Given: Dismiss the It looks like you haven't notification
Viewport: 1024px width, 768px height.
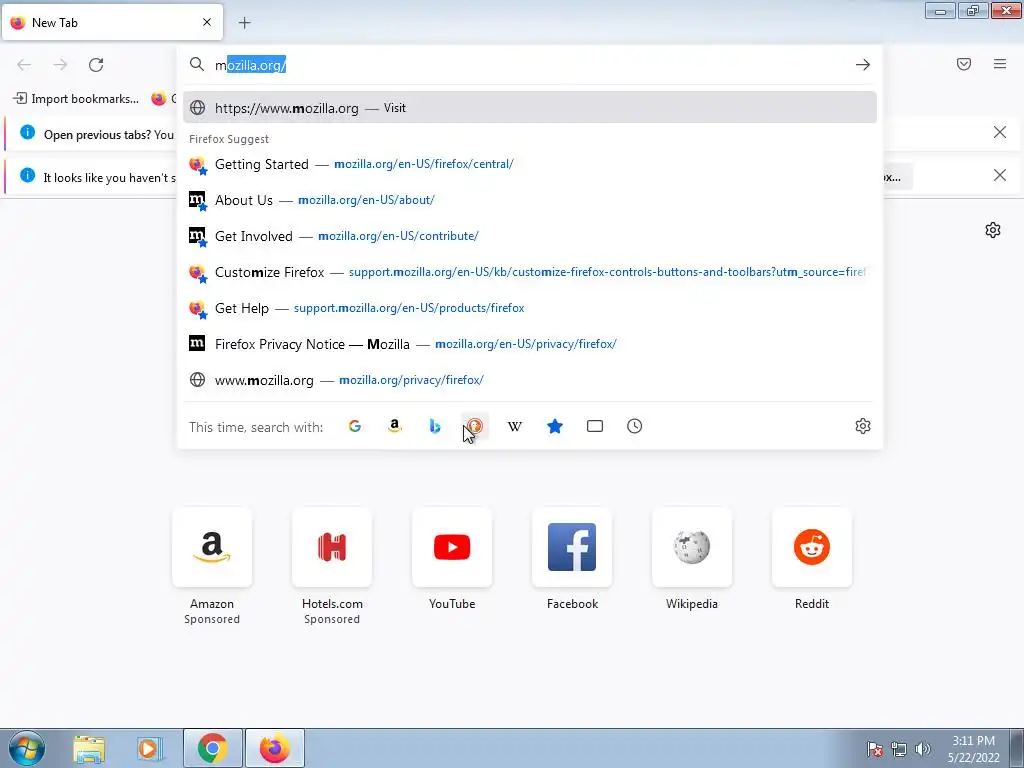Looking at the screenshot, I should [1000, 175].
